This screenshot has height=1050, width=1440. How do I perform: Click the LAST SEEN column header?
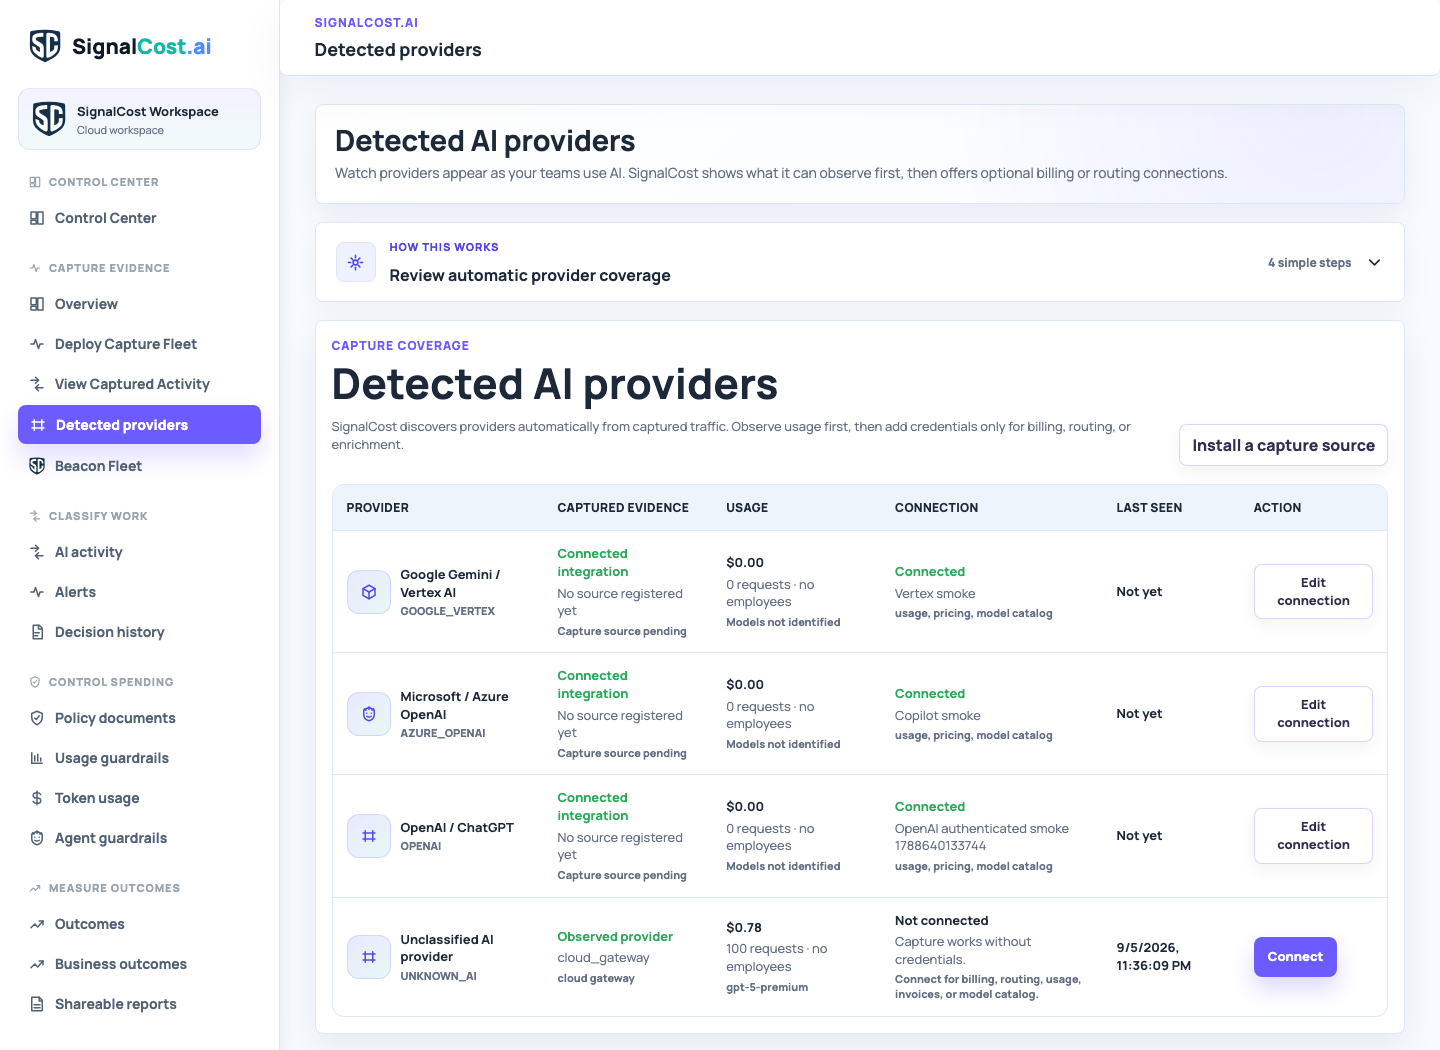[1149, 508]
